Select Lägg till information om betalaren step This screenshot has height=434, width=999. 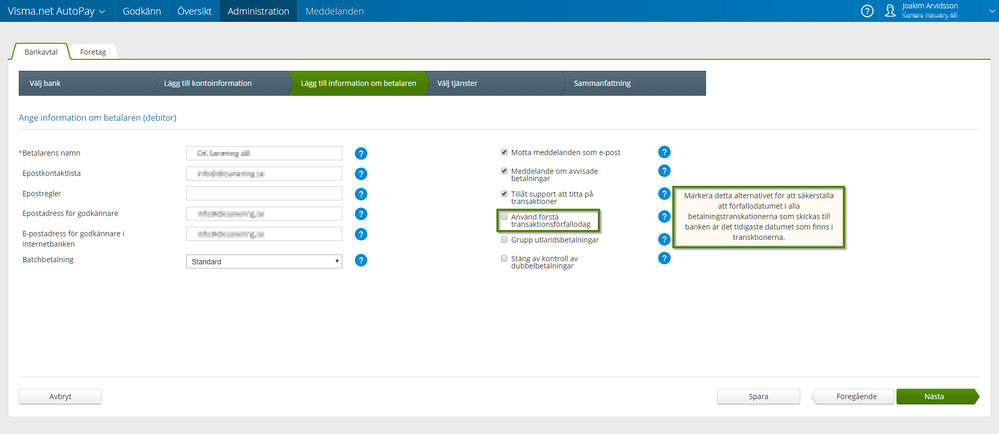tap(358, 83)
